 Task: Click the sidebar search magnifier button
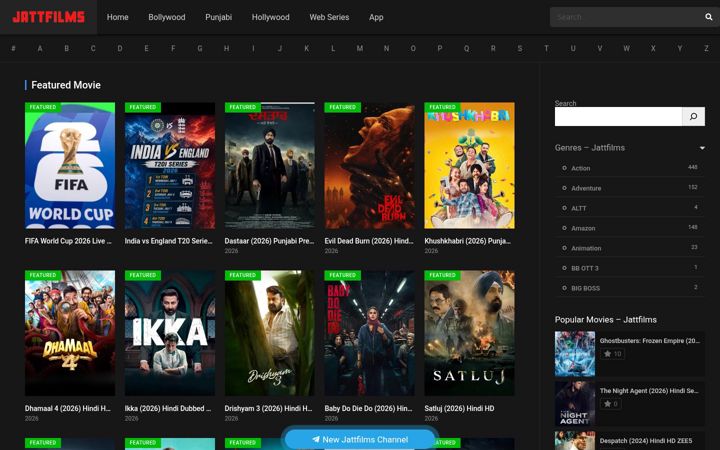693,117
